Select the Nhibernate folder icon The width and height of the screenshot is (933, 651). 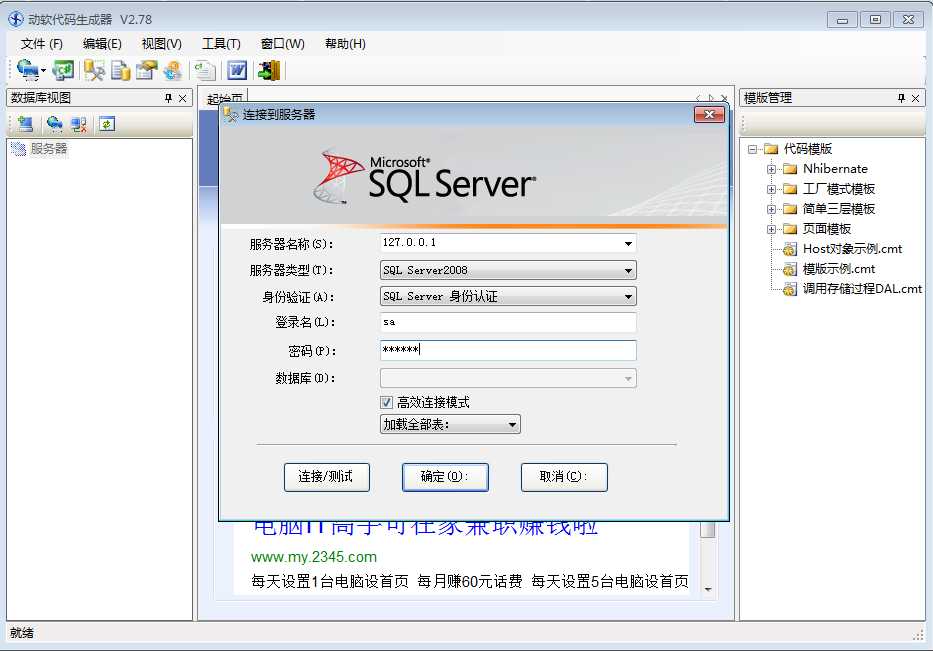[790, 169]
